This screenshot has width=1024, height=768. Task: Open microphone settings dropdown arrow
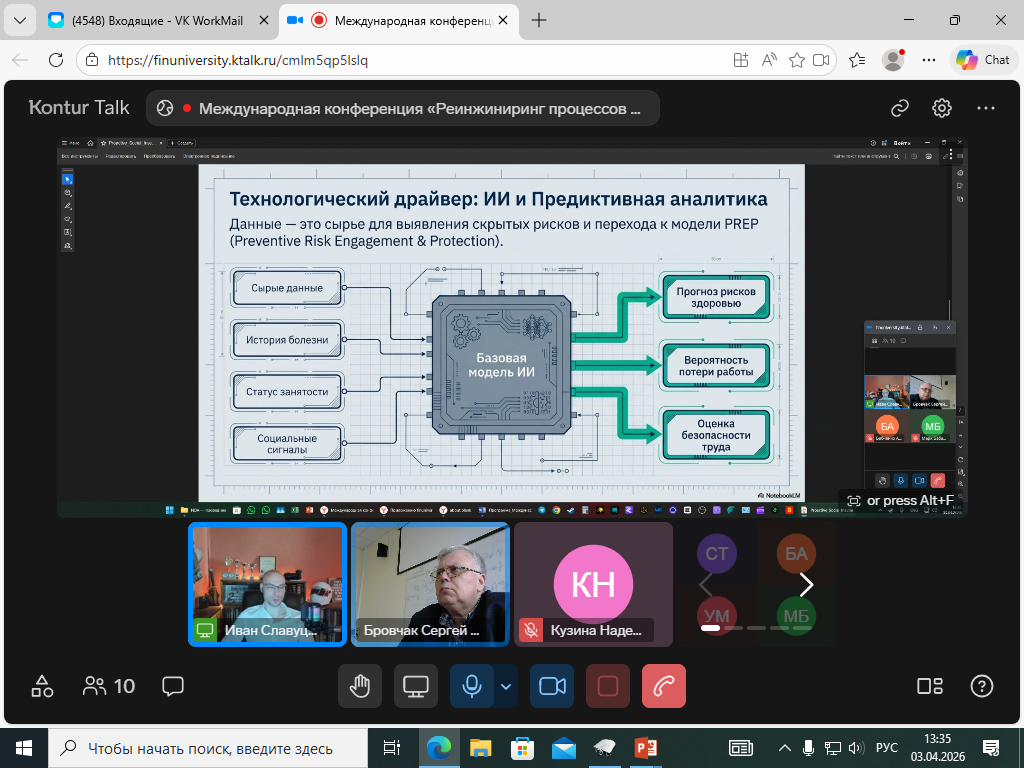[506, 686]
